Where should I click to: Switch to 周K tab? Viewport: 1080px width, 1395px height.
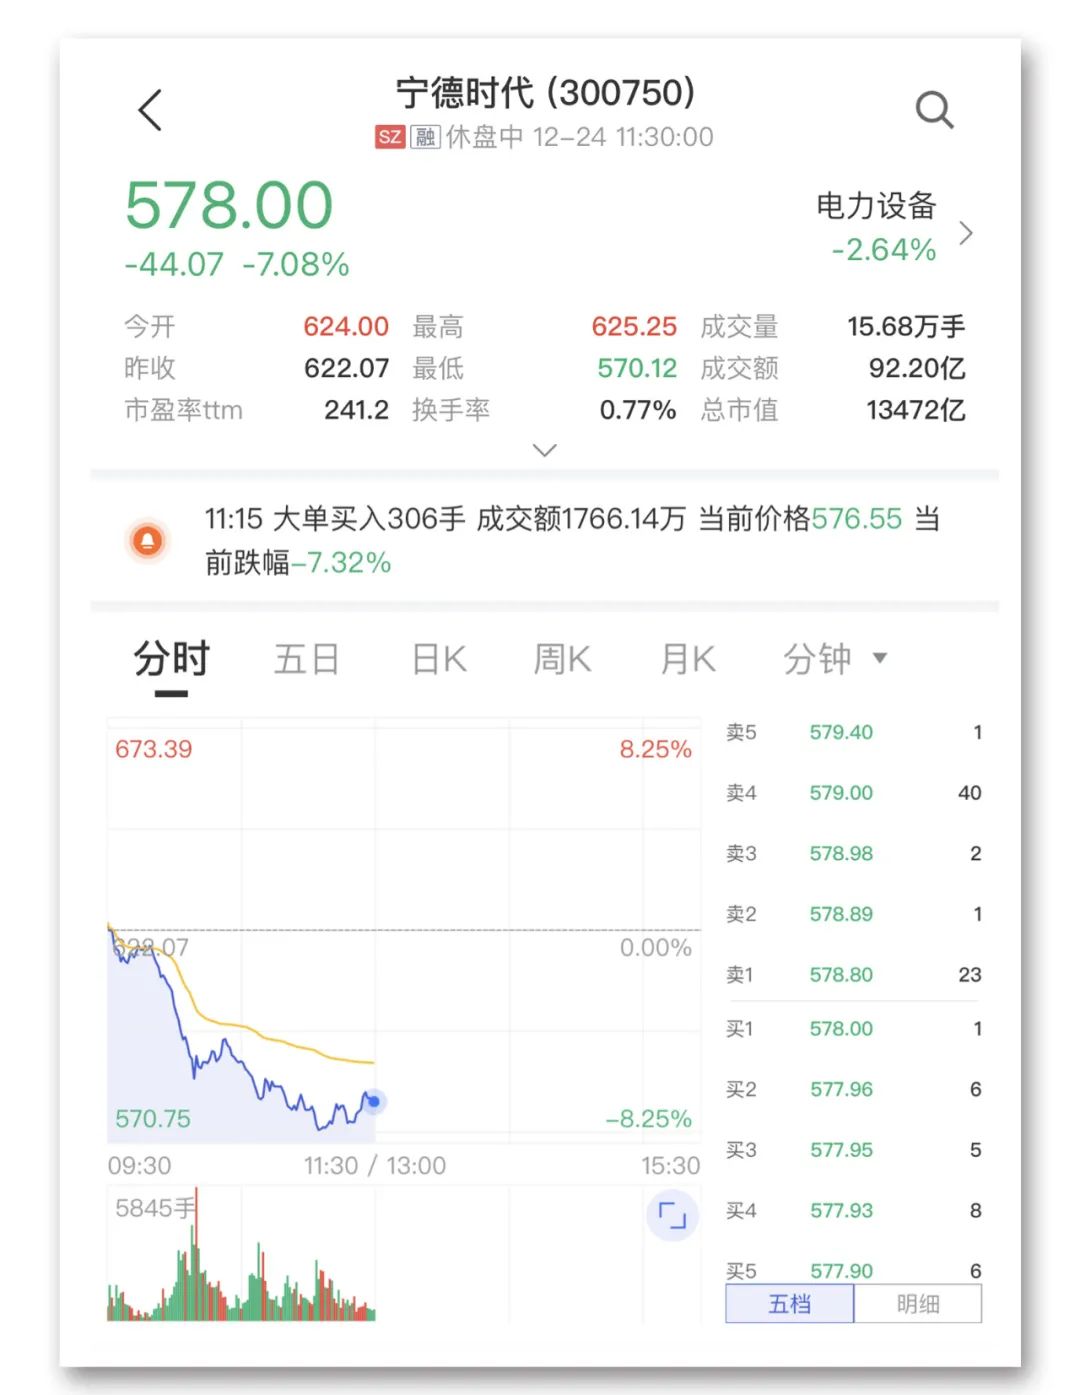[562, 659]
